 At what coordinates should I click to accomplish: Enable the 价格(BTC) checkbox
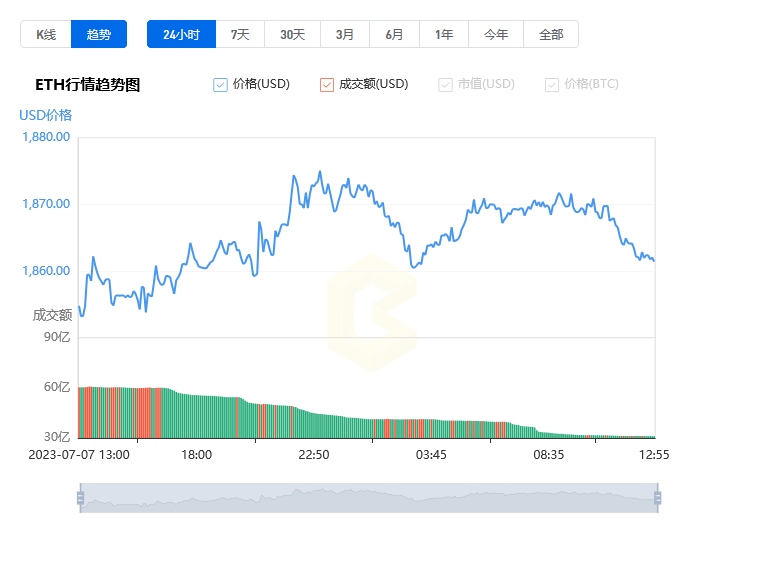coord(552,85)
